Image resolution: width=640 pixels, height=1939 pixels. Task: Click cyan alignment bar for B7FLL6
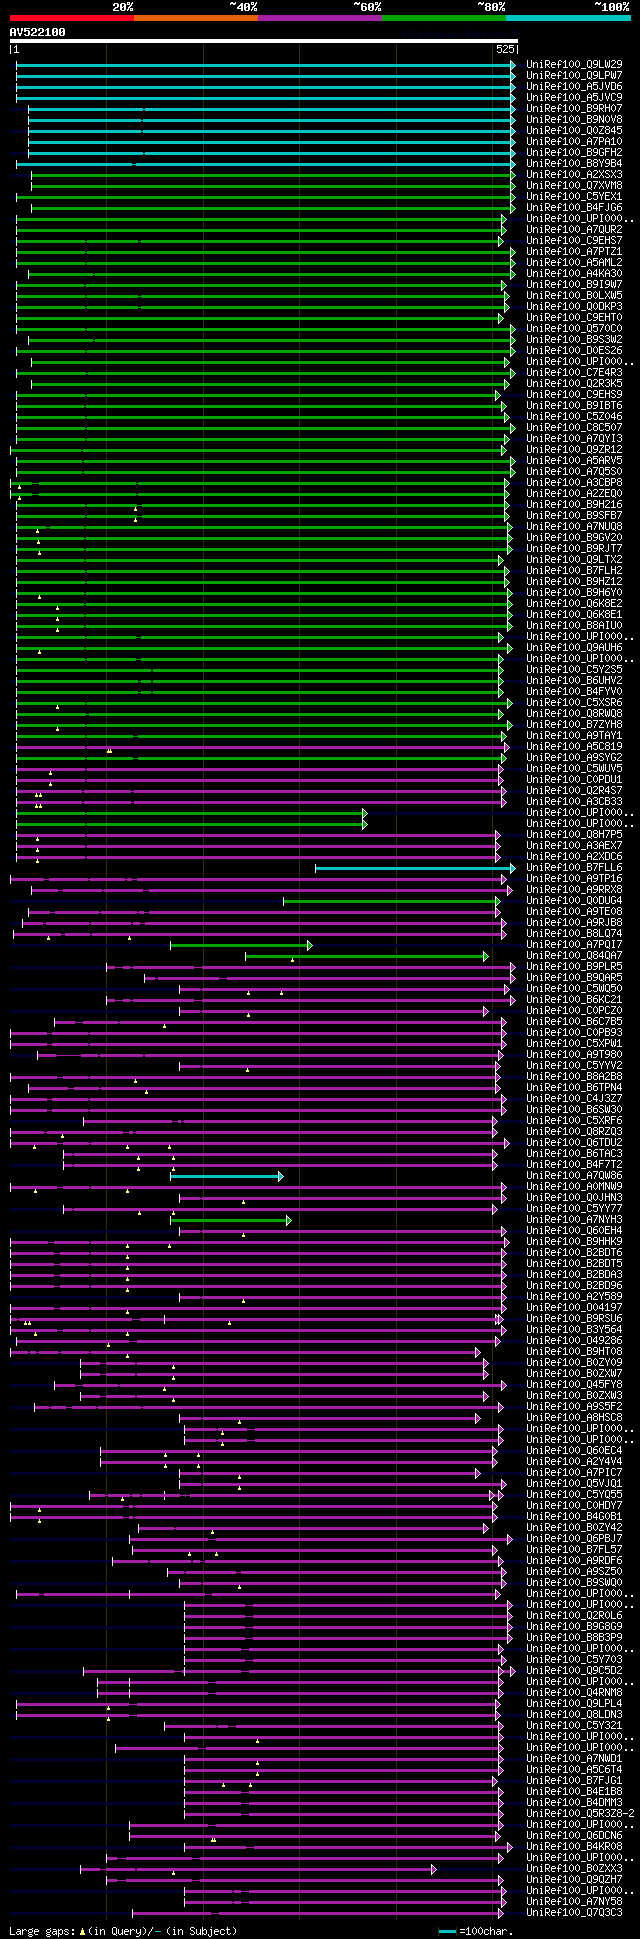pyautogui.click(x=415, y=868)
